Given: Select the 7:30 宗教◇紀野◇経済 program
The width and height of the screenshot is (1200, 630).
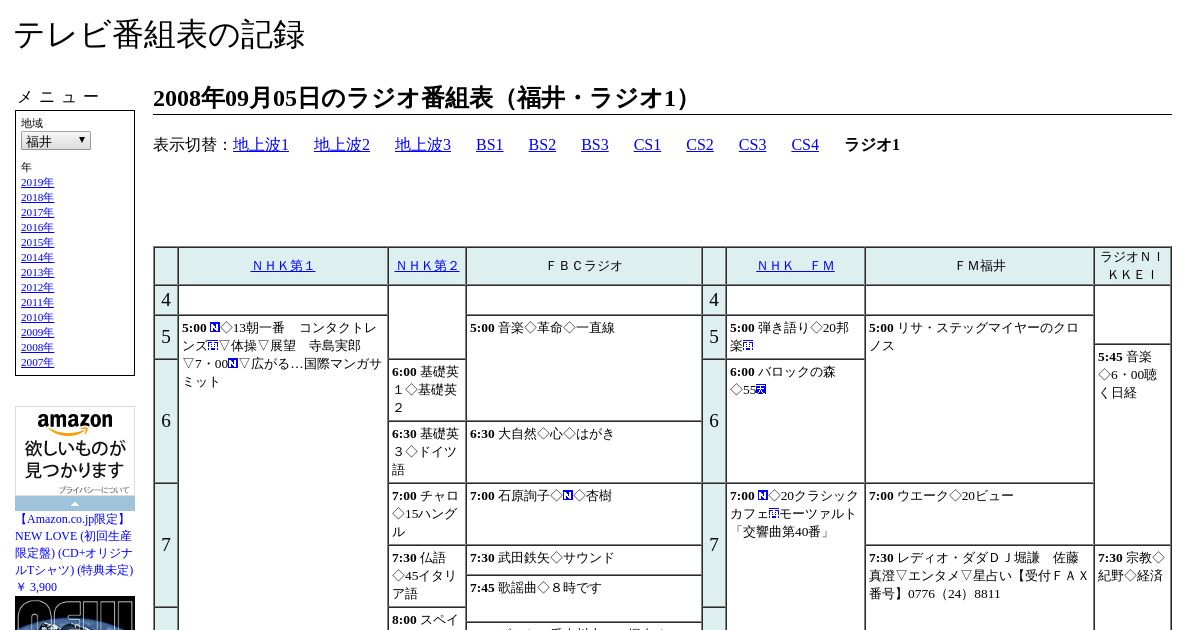Looking at the screenshot, I should (1132, 588).
